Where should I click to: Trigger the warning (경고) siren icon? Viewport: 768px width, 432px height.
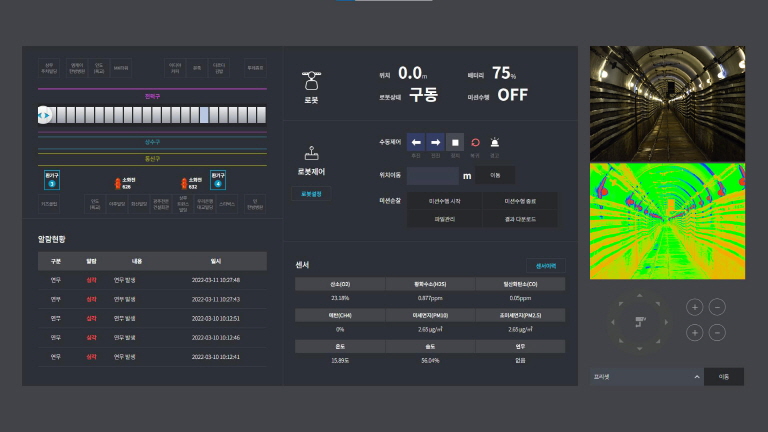click(494, 142)
